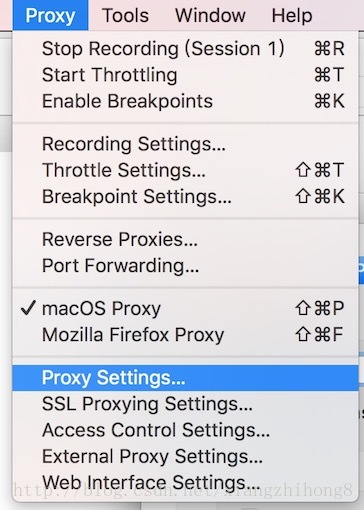Open Web Interface Settings...
This screenshot has height=510, width=364.
pos(185,482)
